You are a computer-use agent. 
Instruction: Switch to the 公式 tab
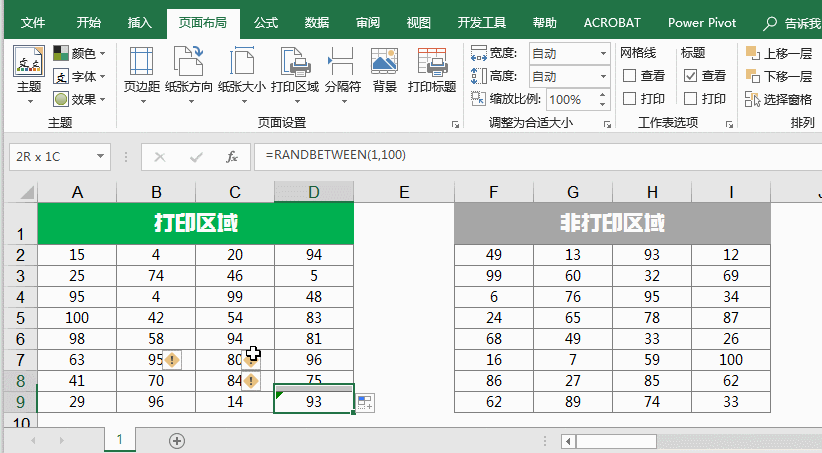(x=266, y=23)
